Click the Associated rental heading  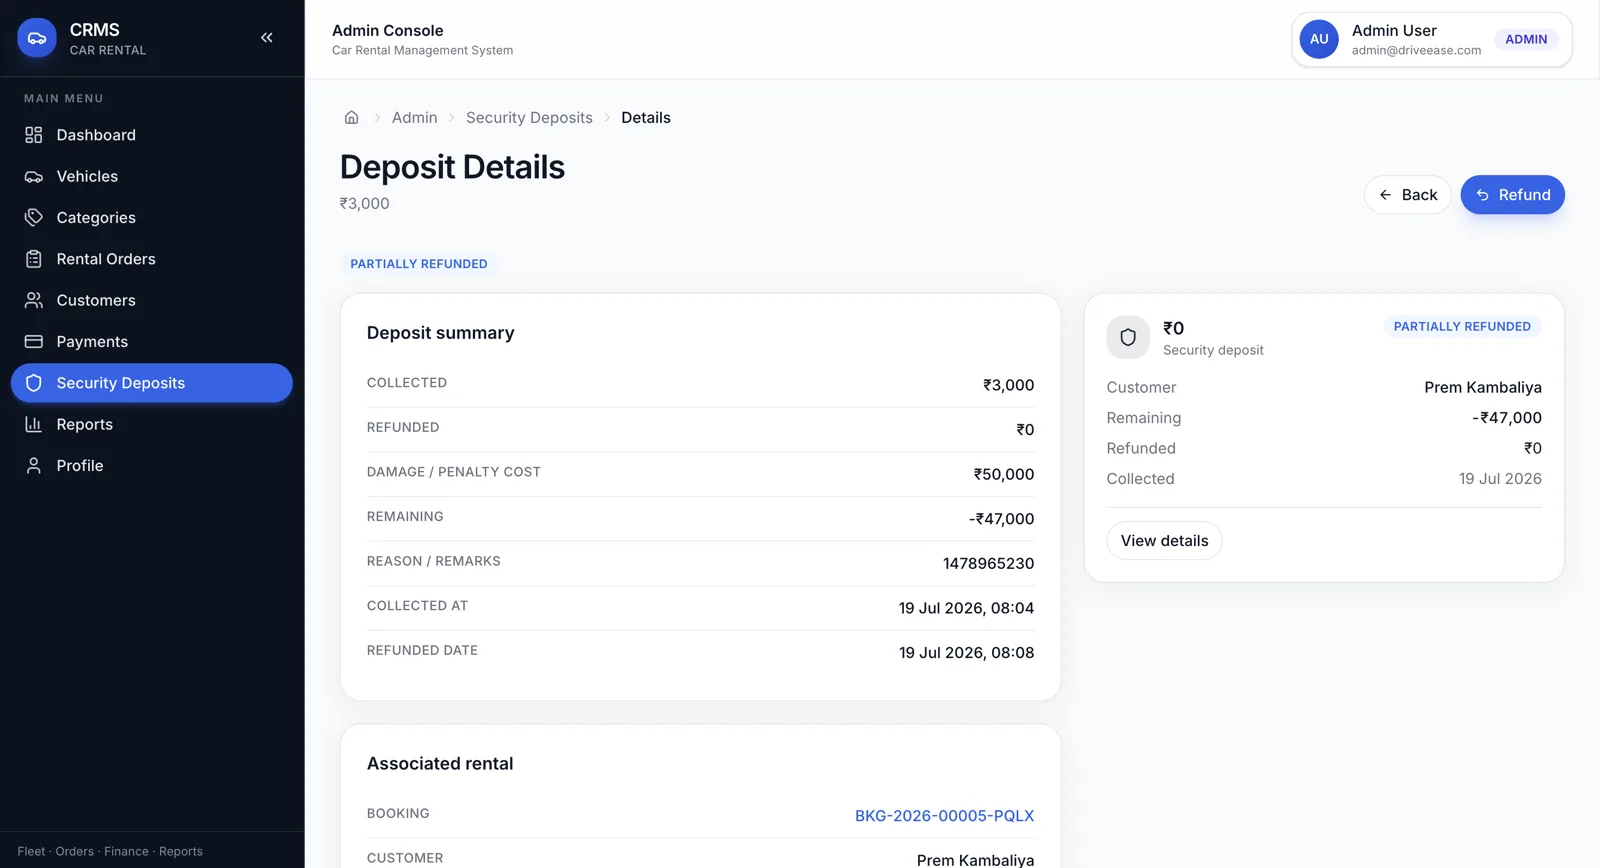click(440, 764)
